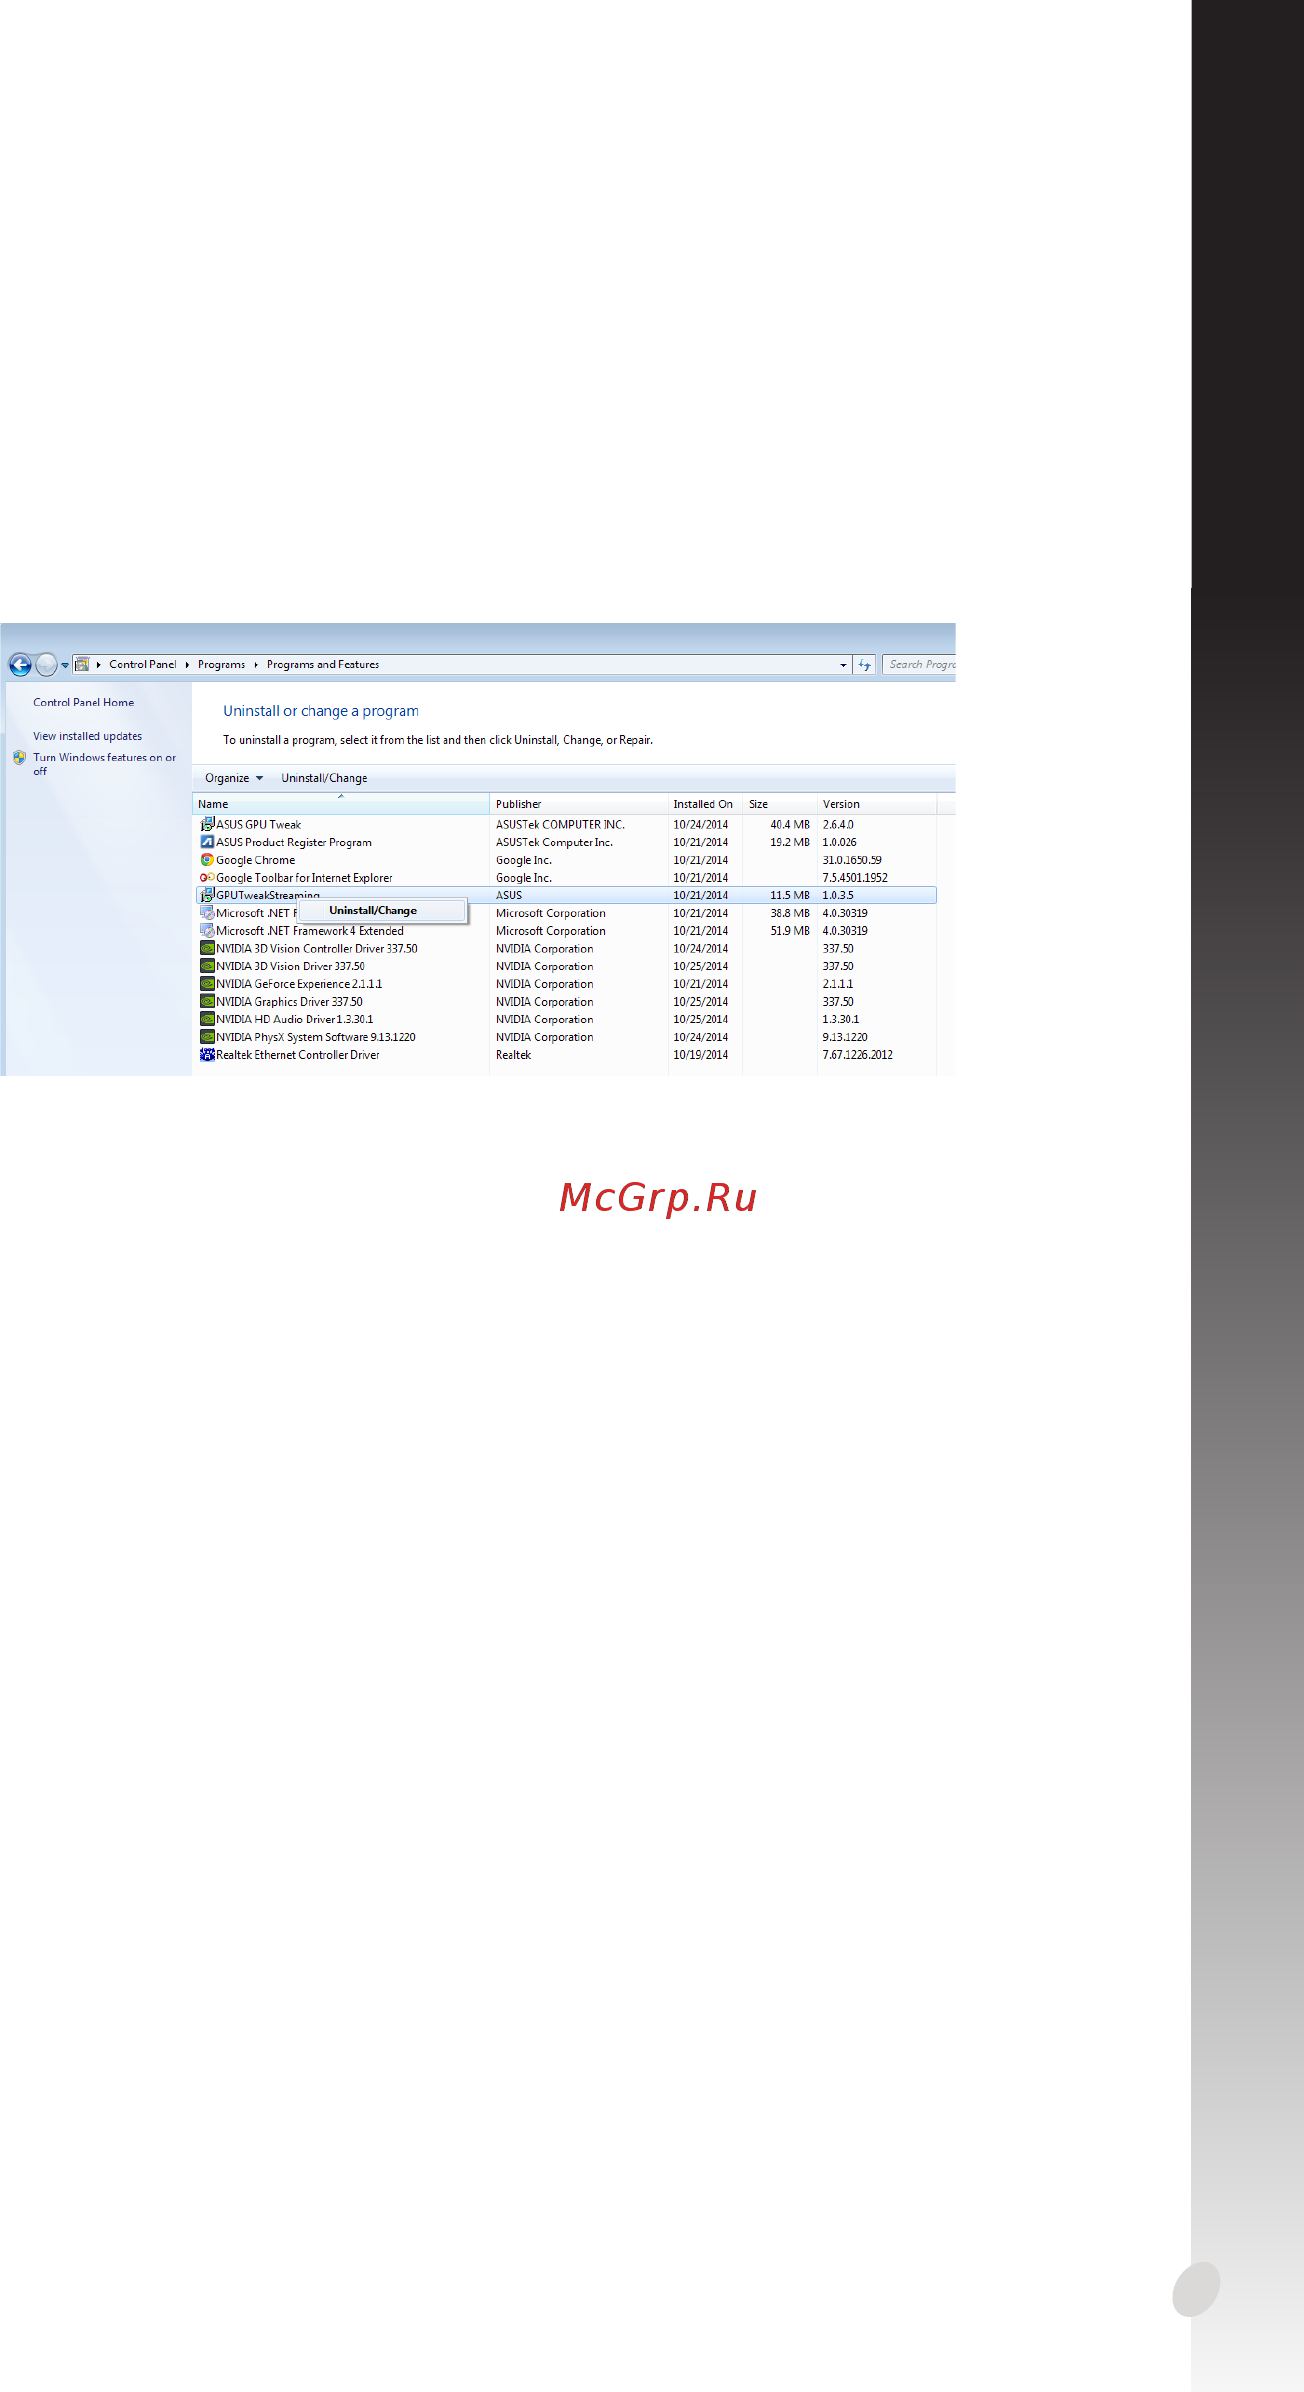Open View installed updates link
This screenshot has height=2392, width=1304.
87,736
